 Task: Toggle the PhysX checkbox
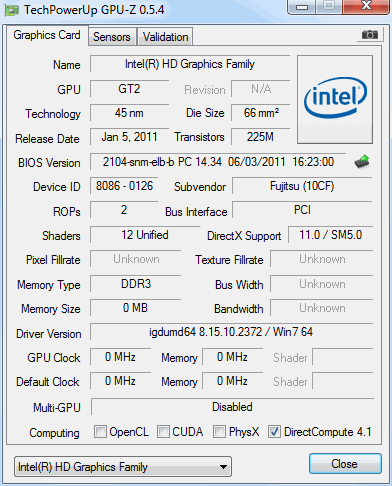point(219,431)
